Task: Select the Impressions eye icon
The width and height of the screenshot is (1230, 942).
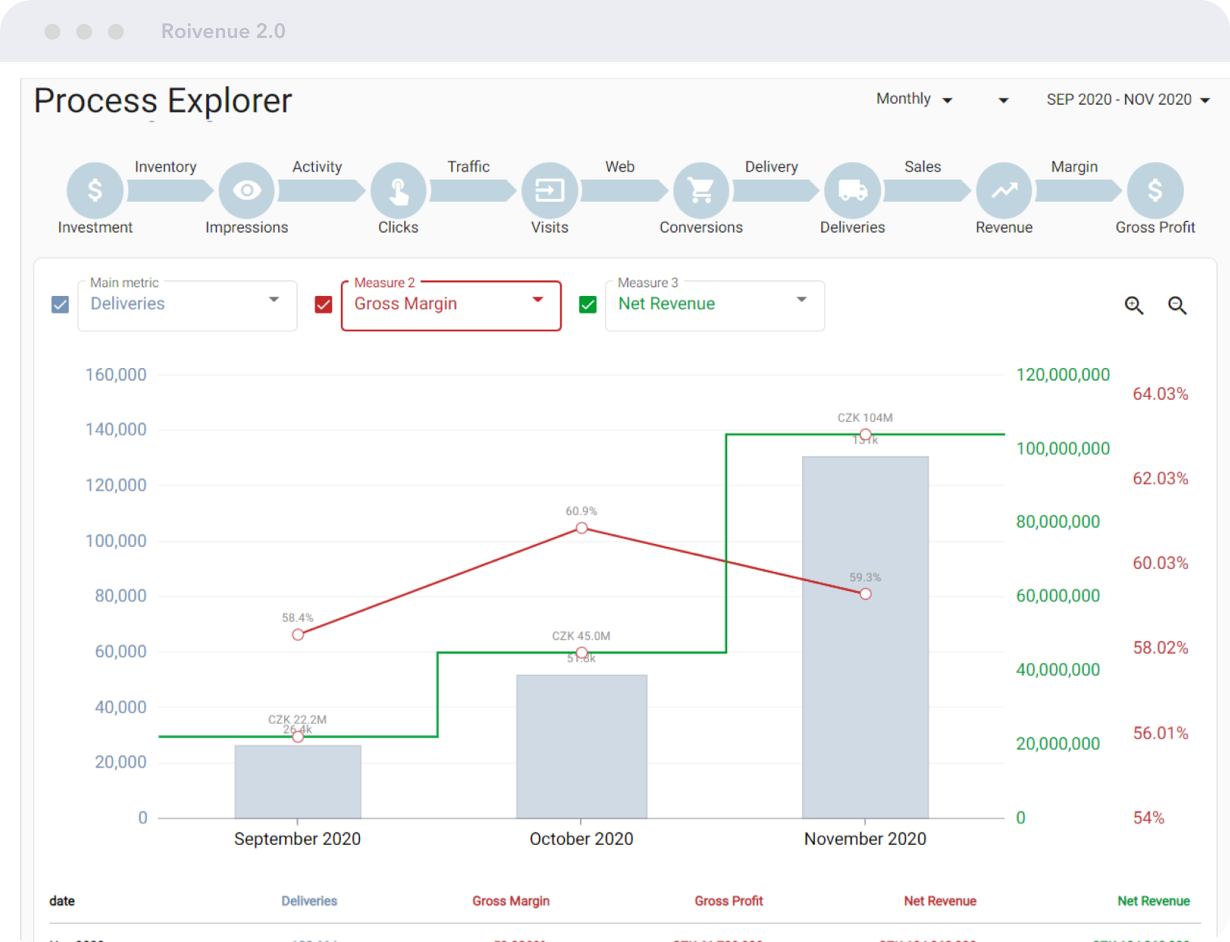Action: (246, 190)
